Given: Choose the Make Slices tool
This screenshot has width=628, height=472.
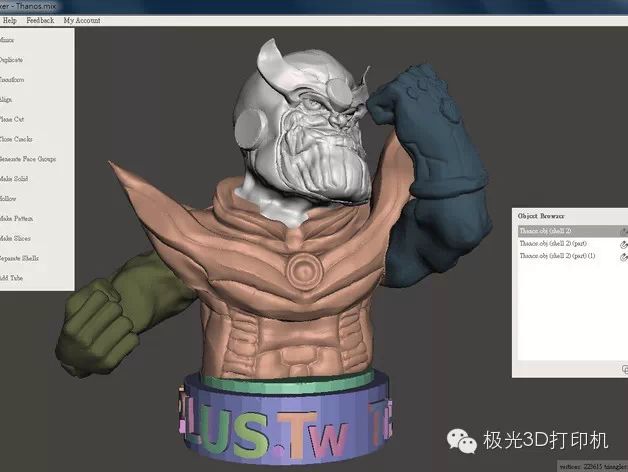Looking at the screenshot, I should pyautogui.click(x=15, y=238).
